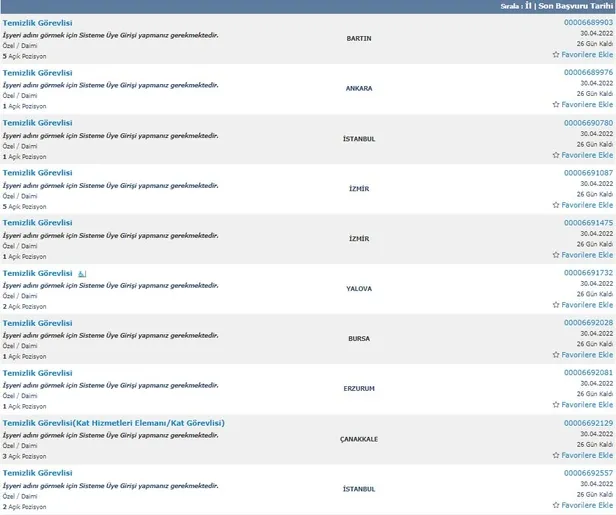The image size is (616, 515).
Task: Open the Temizlik Görevlisi listing for BARTIN
Action: point(37,23)
